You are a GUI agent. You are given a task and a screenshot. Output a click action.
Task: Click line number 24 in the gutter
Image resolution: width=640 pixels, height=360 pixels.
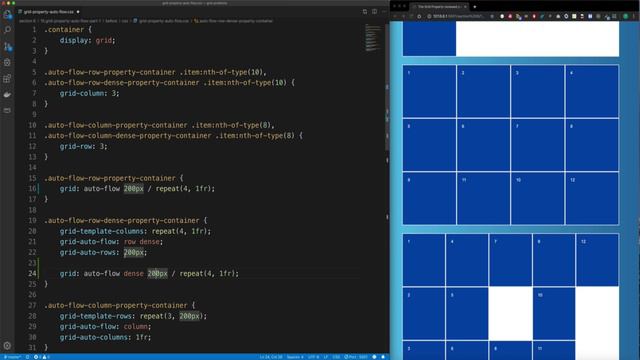[x=32, y=273]
